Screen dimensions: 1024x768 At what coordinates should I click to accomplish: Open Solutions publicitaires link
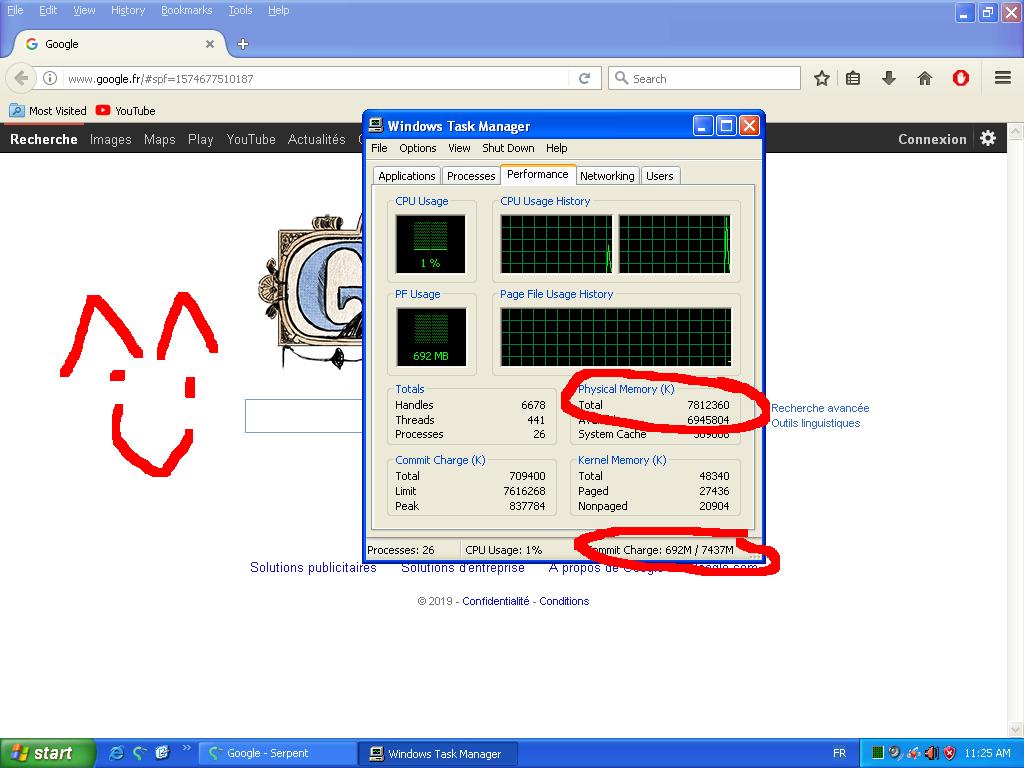tap(313, 567)
